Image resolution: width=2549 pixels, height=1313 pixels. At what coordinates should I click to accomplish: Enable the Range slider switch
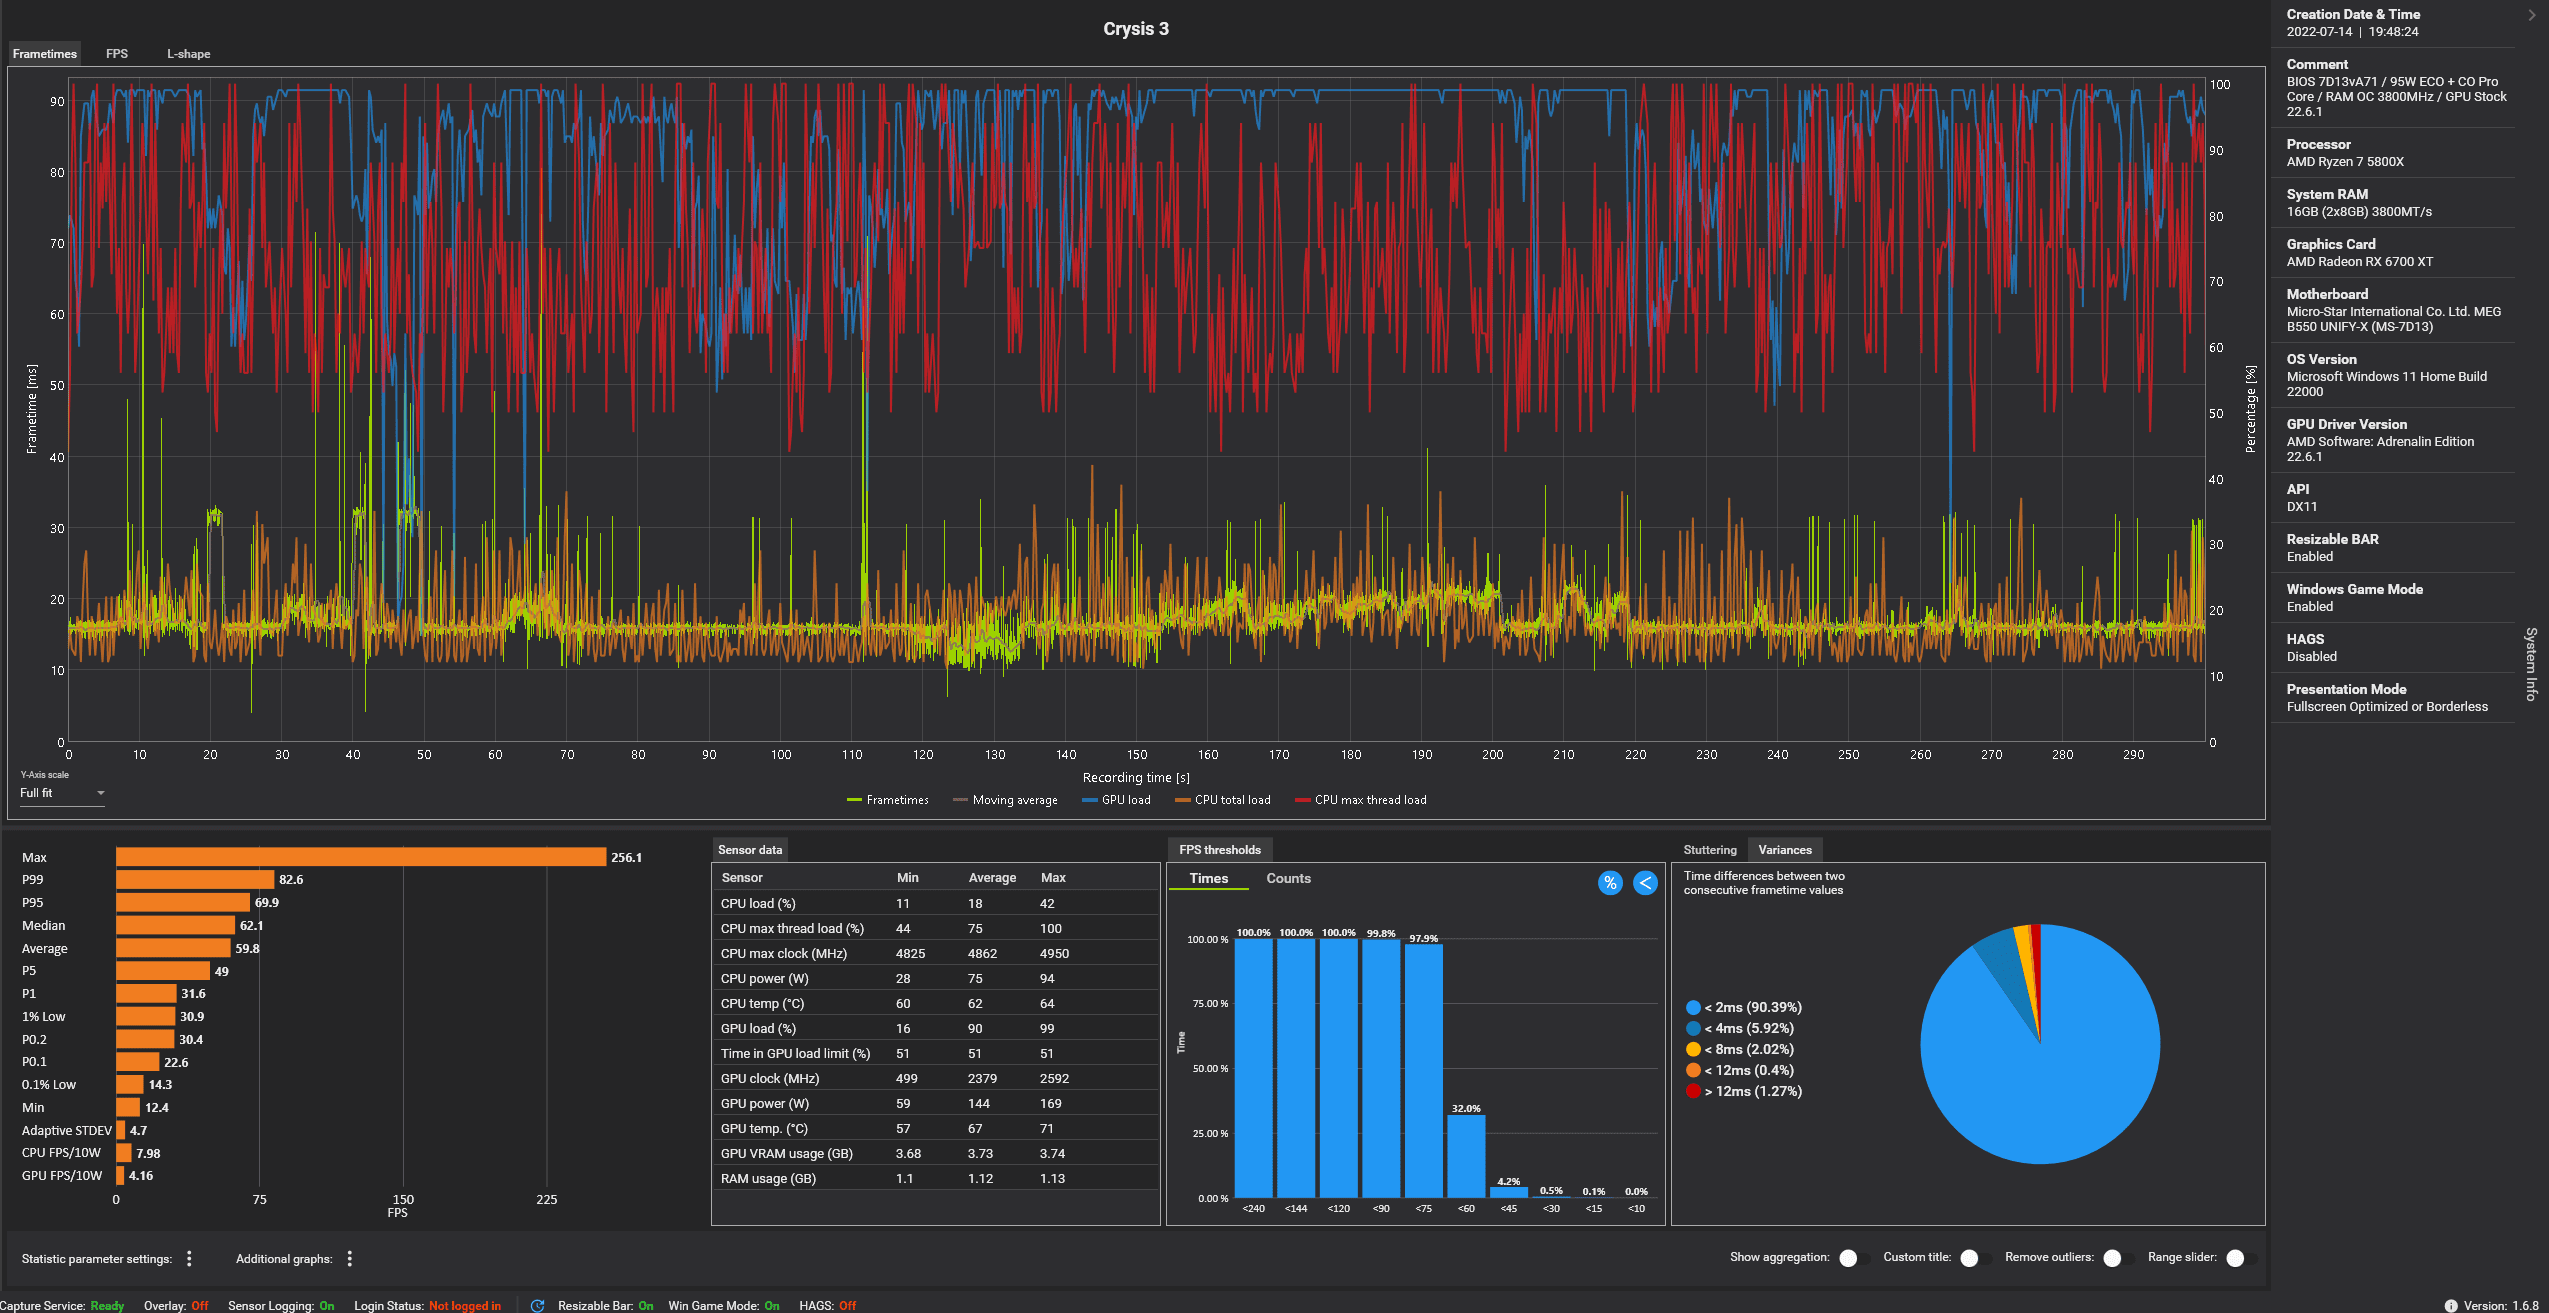point(2241,1257)
